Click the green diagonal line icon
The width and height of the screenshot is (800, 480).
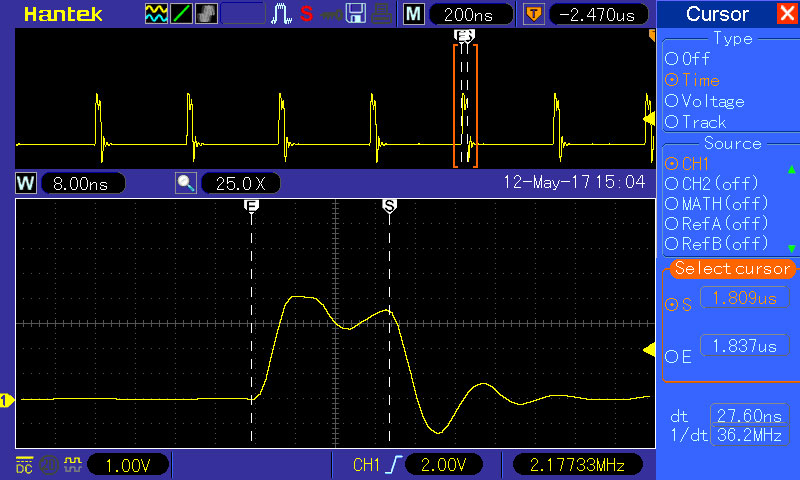tap(182, 14)
